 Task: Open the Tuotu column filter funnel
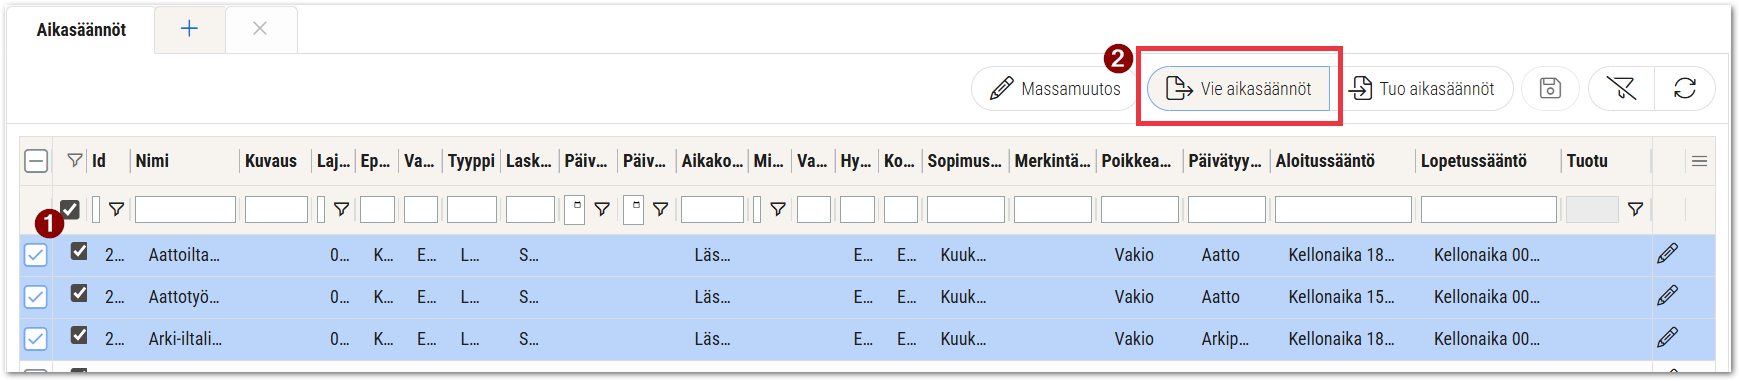click(1635, 209)
